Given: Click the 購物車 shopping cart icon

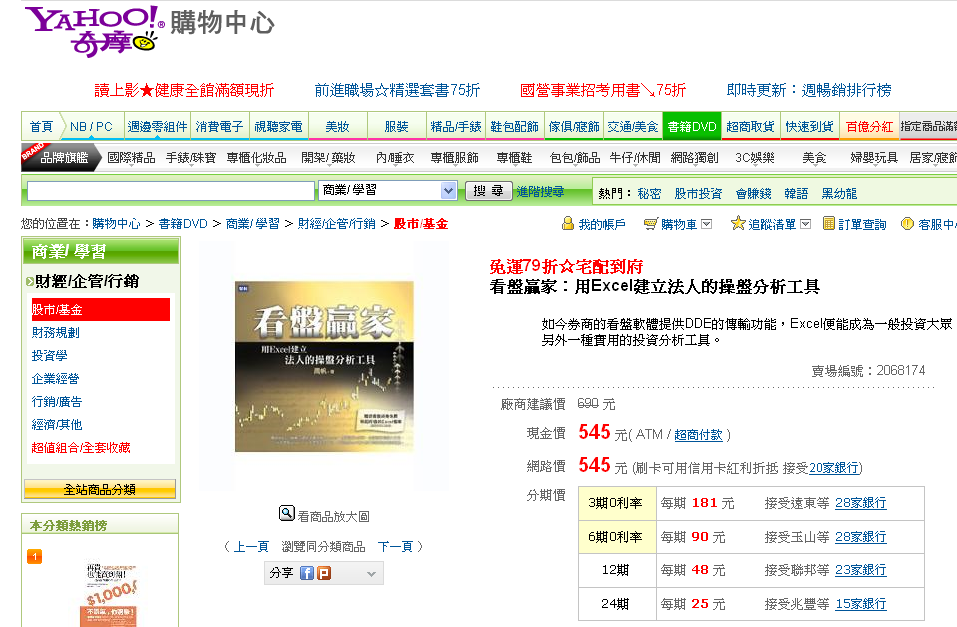Looking at the screenshot, I should click(x=651, y=224).
